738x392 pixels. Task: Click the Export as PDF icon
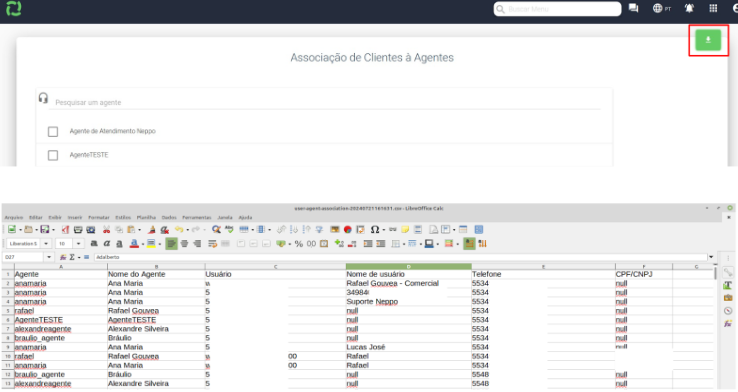[65, 229]
